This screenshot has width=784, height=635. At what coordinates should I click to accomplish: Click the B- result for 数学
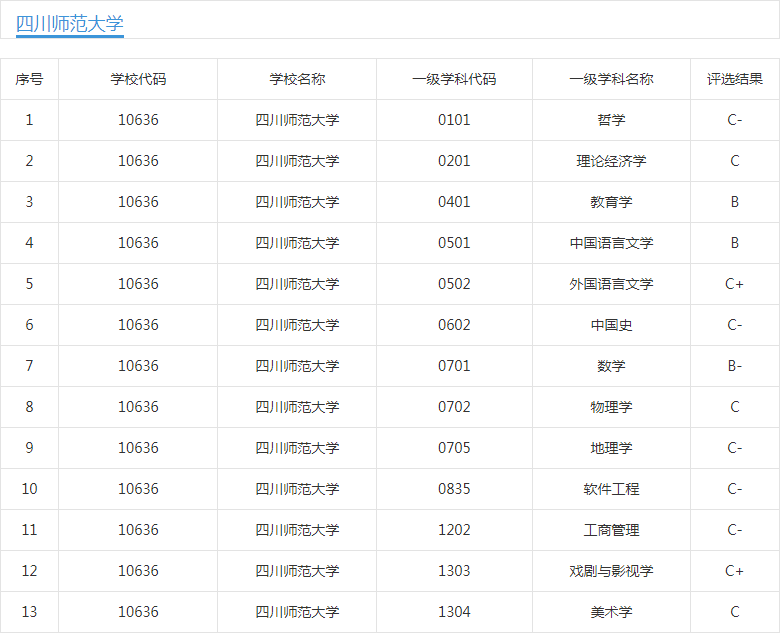[734, 366]
